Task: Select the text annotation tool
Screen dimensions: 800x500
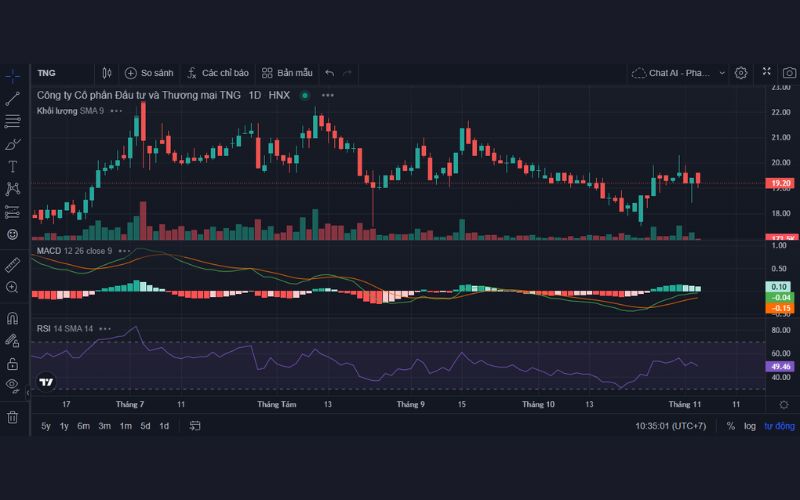Action: [12, 166]
